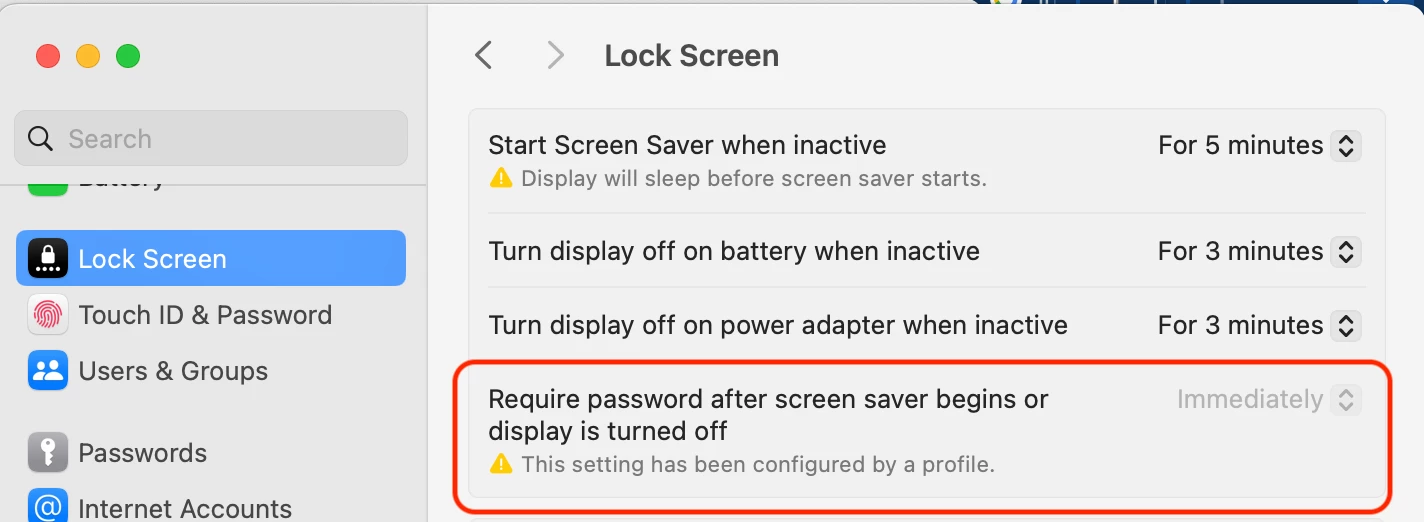Image resolution: width=1424 pixels, height=522 pixels.
Task: Click the 'Passwords' sidebar label
Action: (143, 453)
